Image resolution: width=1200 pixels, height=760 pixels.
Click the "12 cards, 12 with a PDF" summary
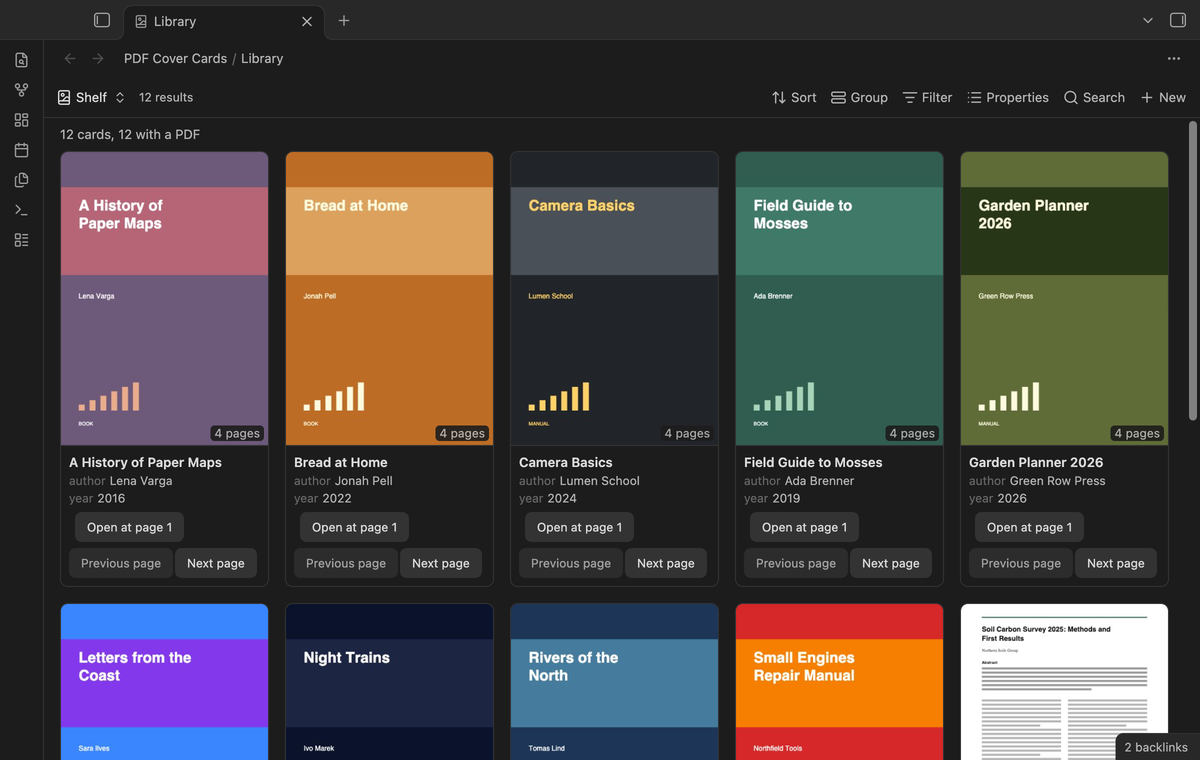pyautogui.click(x=130, y=134)
